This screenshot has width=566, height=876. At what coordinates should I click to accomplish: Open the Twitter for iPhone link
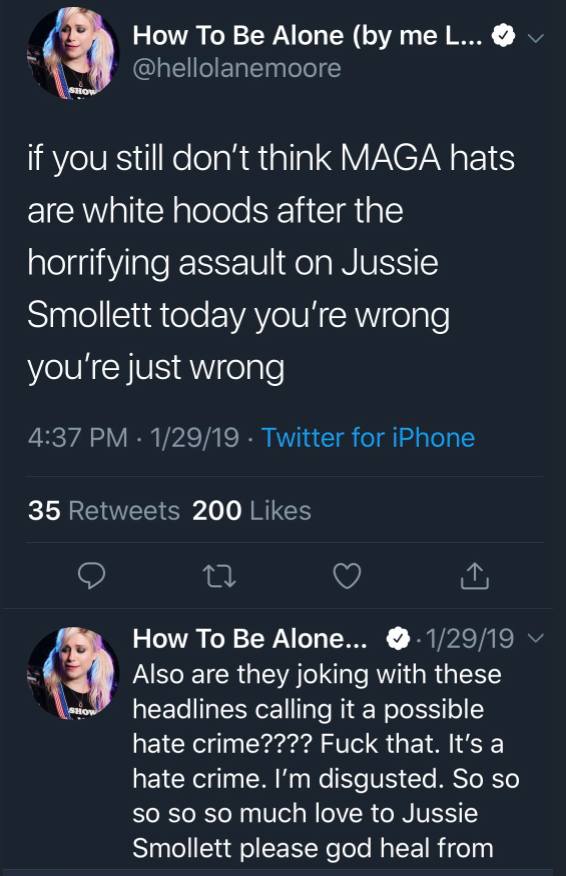point(368,437)
